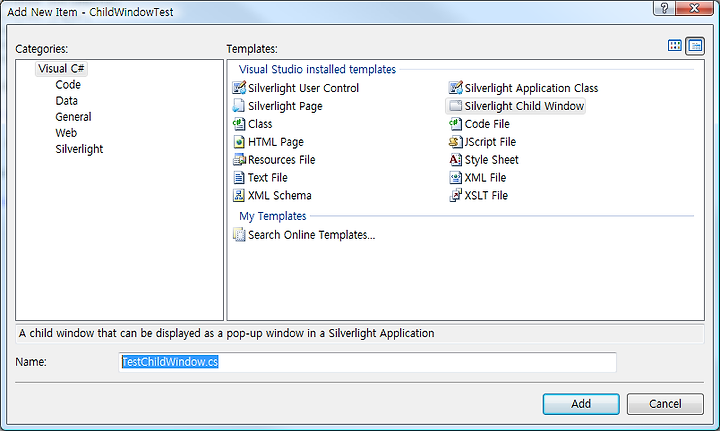Select the Code category

click(68, 85)
